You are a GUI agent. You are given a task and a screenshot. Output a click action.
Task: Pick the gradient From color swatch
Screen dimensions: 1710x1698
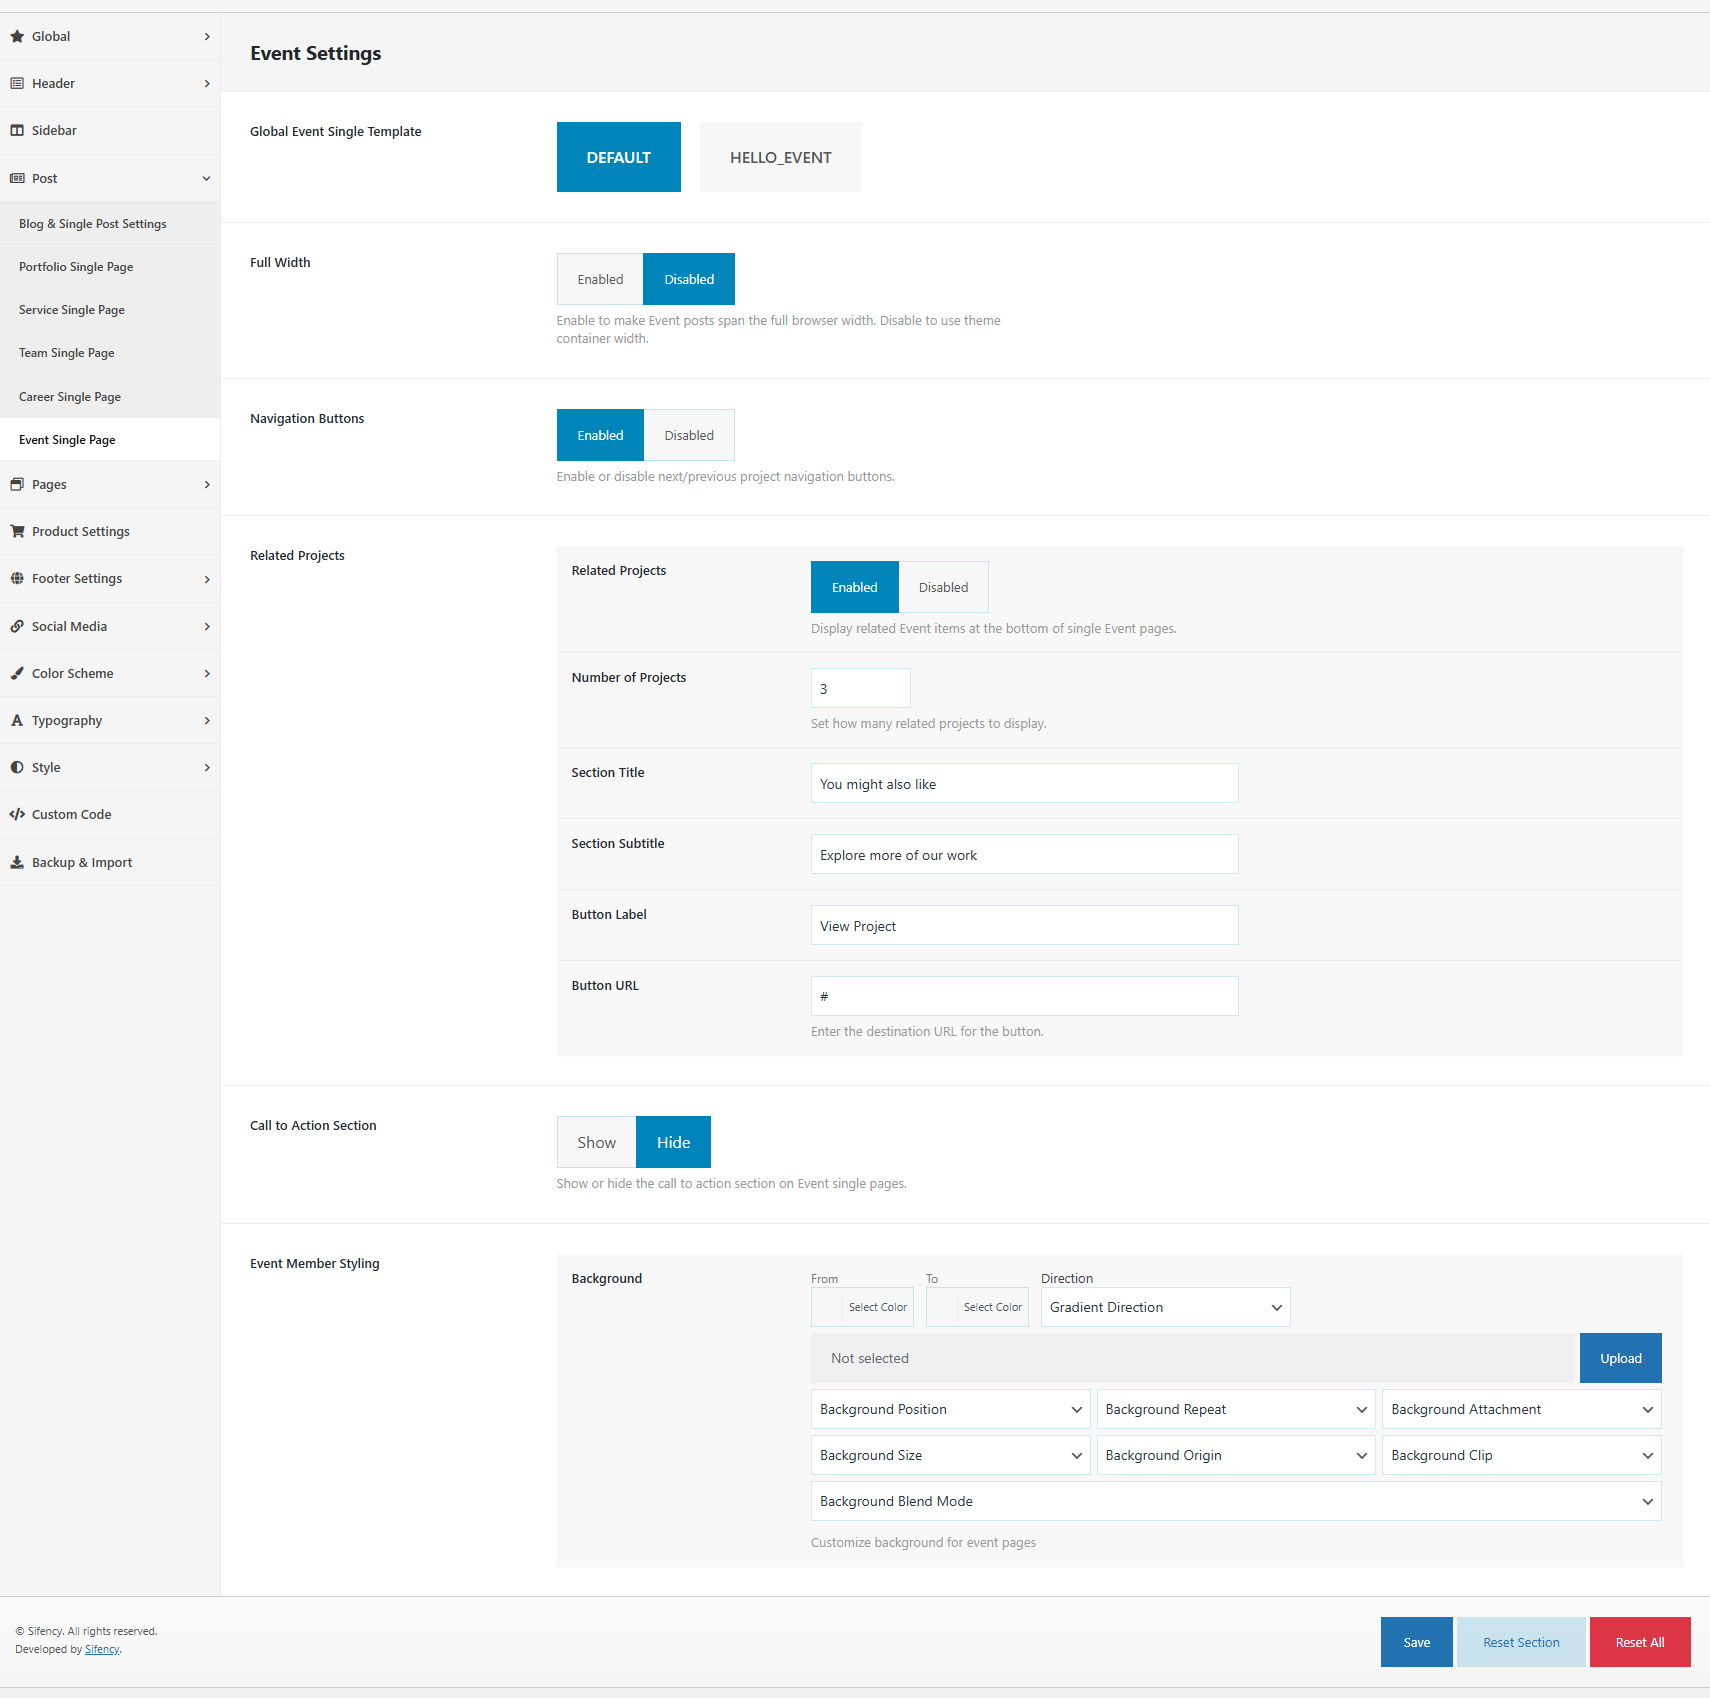click(829, 1308)
